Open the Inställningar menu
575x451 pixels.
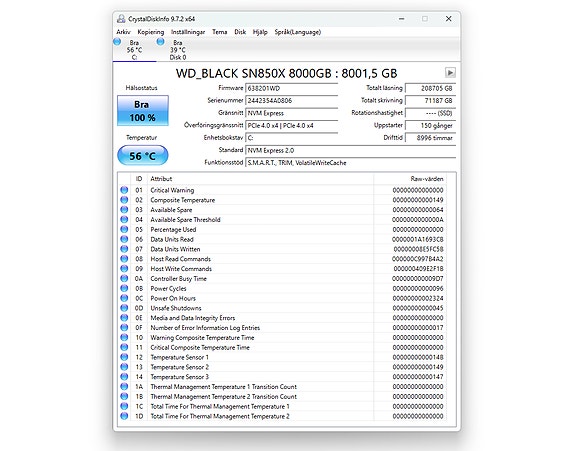coord(188,32)
